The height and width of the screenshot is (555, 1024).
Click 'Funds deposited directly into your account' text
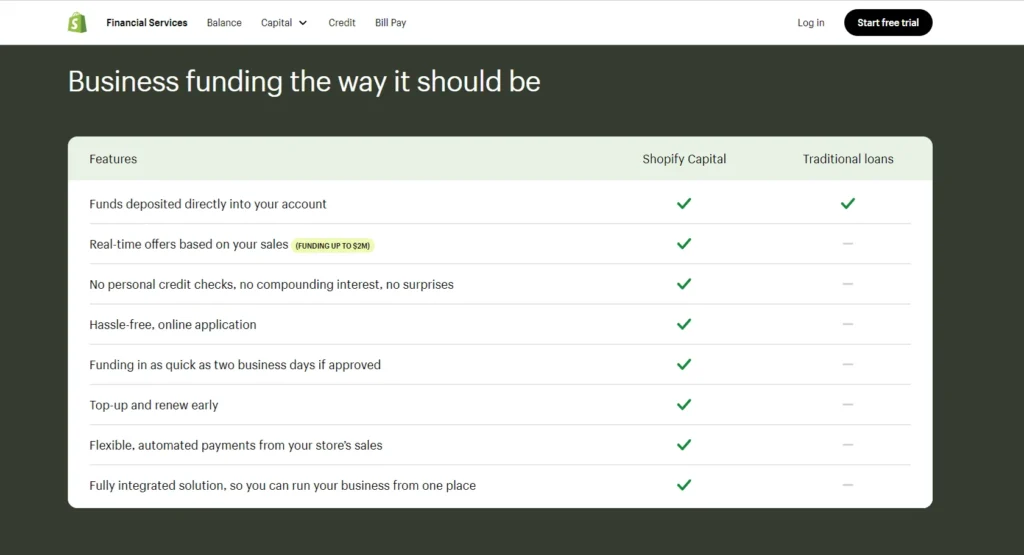[208, 204]
